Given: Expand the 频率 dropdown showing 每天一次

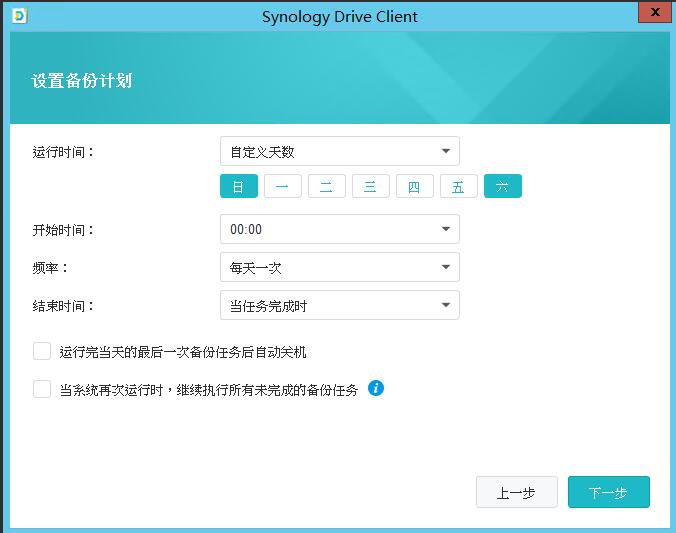Looking at the screenshot, I should click(x=339, y=267).
